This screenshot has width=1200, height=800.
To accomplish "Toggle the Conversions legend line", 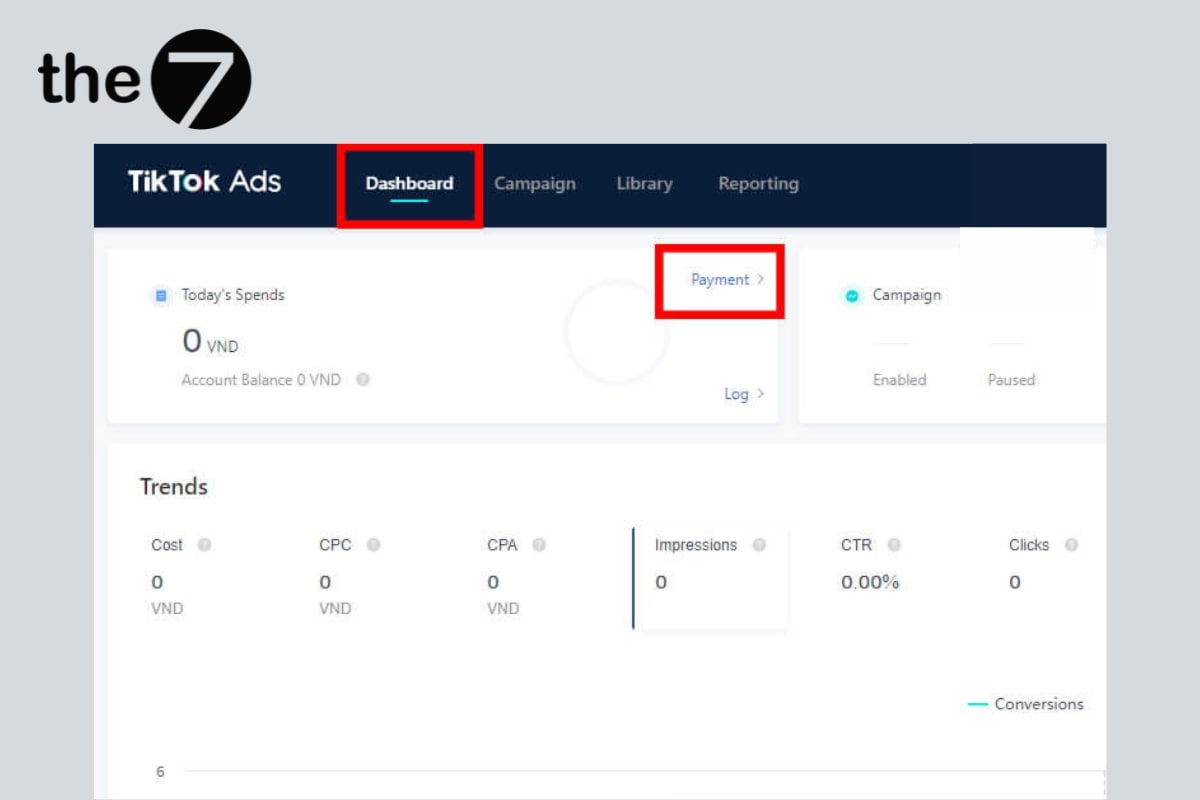I will [1026, 704].
